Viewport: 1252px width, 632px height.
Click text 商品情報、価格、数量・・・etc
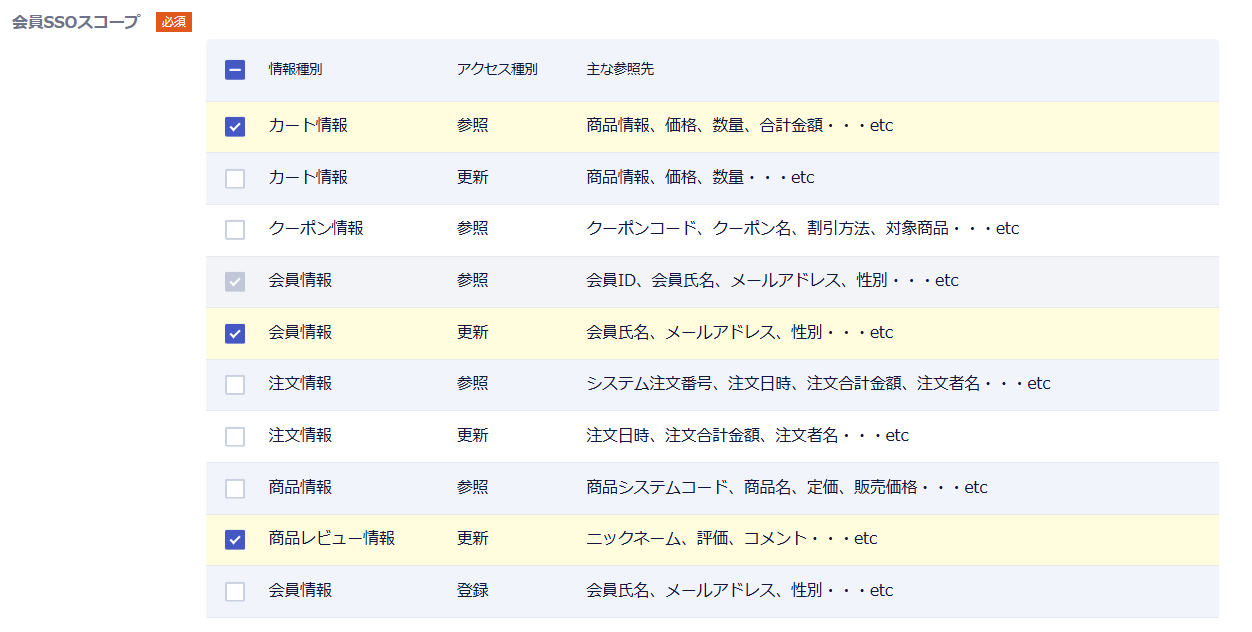(x=701, y=178)
